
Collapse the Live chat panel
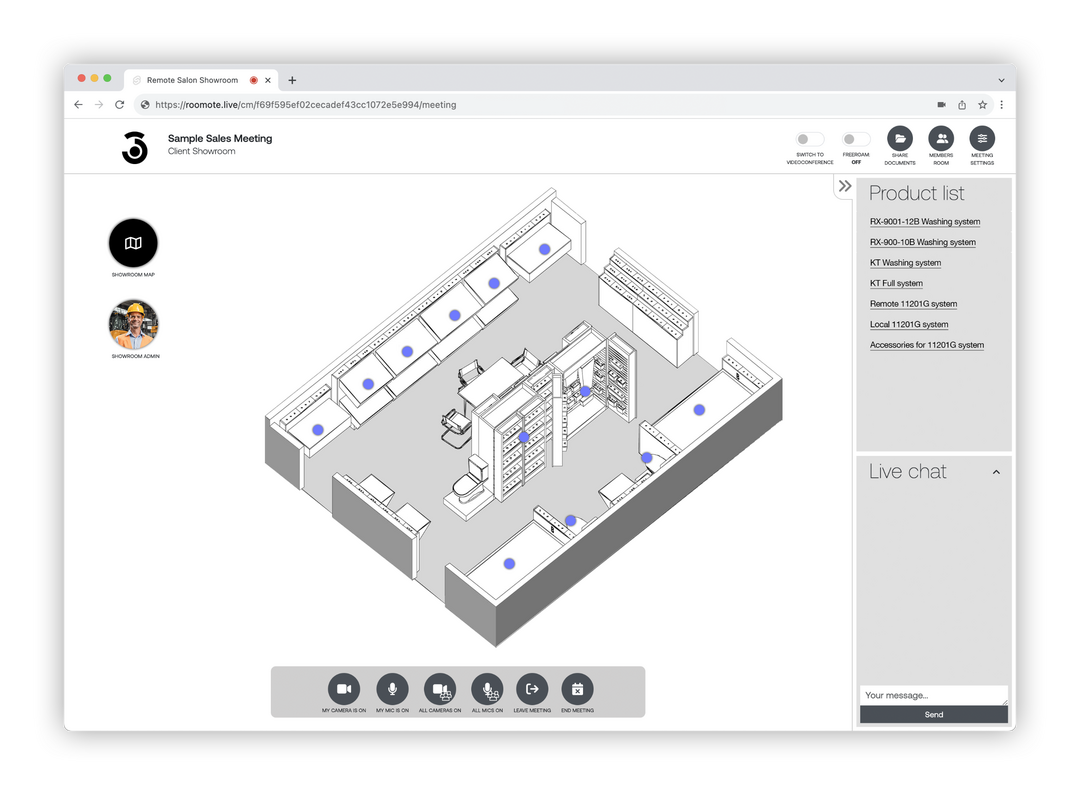tap(996, 471)
